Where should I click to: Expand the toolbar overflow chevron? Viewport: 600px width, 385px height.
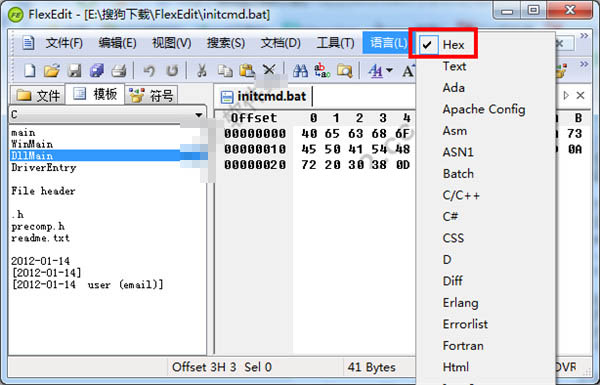tap(584, 64)
